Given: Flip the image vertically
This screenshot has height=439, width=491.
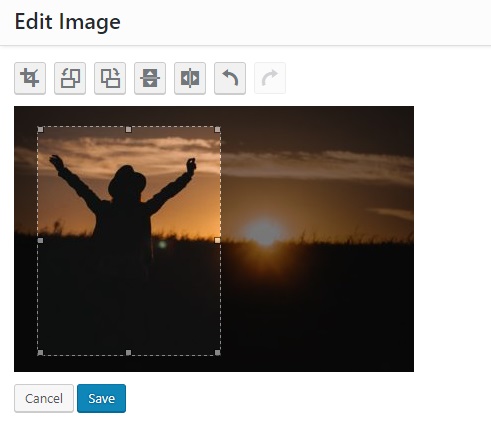Looking at the screenshot, I should click(150, 78).
